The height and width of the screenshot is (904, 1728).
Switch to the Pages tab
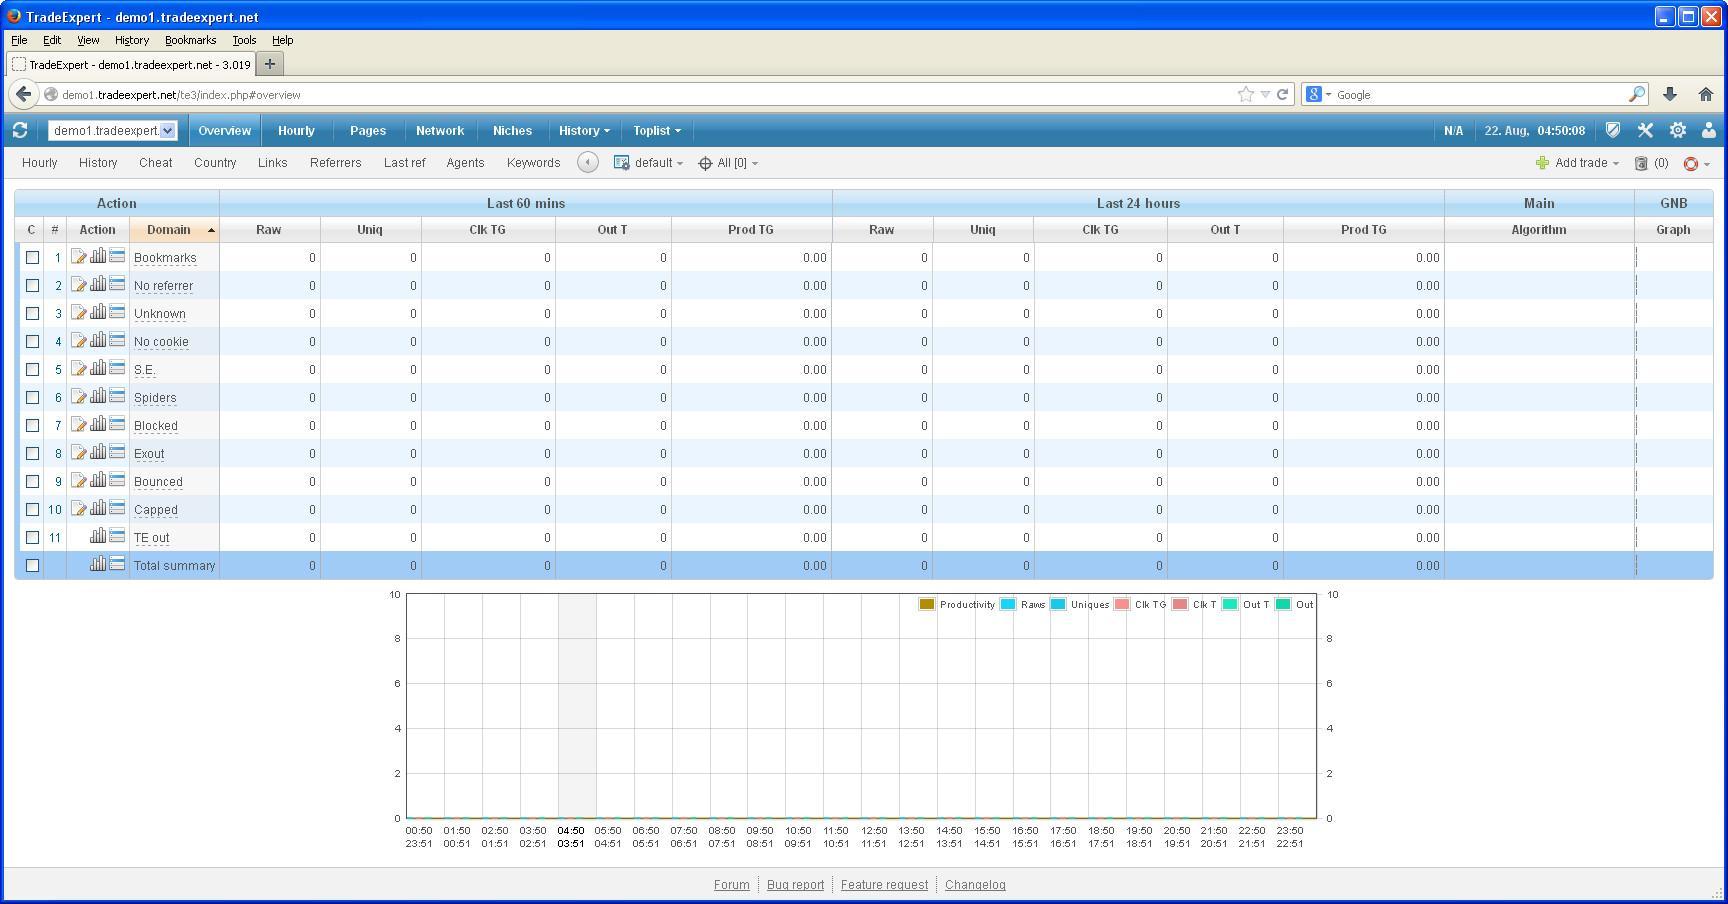click(368, 131)
